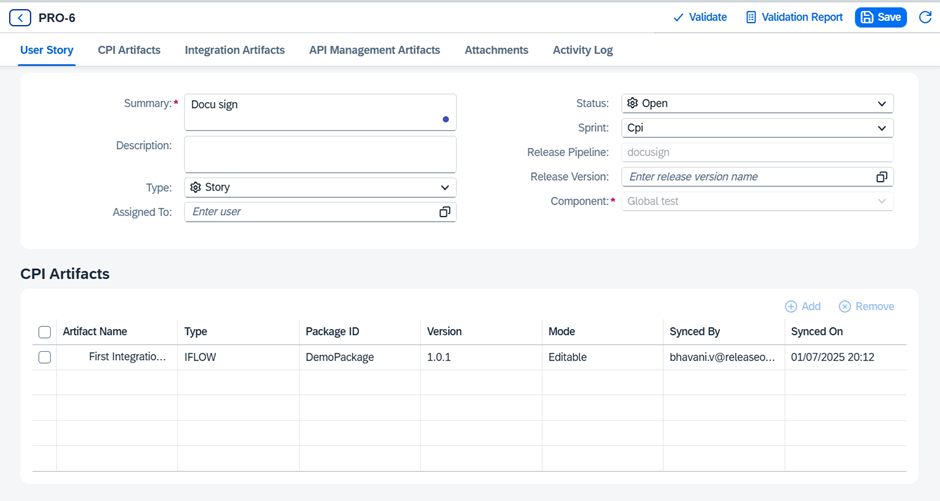Open value help icon in Release Version field
The width and height of the screenshot is (940, 501).
[x=881, y=177]
